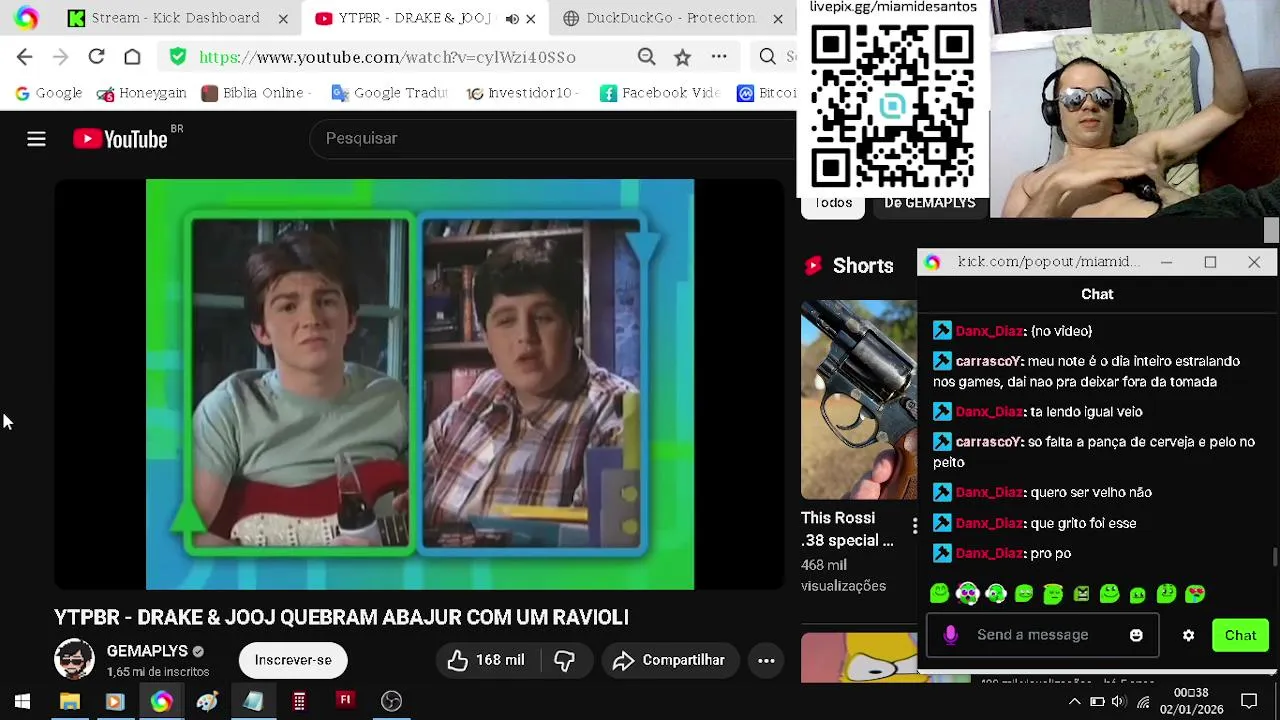Open the Honeygain bookmark

pos(141,93)
